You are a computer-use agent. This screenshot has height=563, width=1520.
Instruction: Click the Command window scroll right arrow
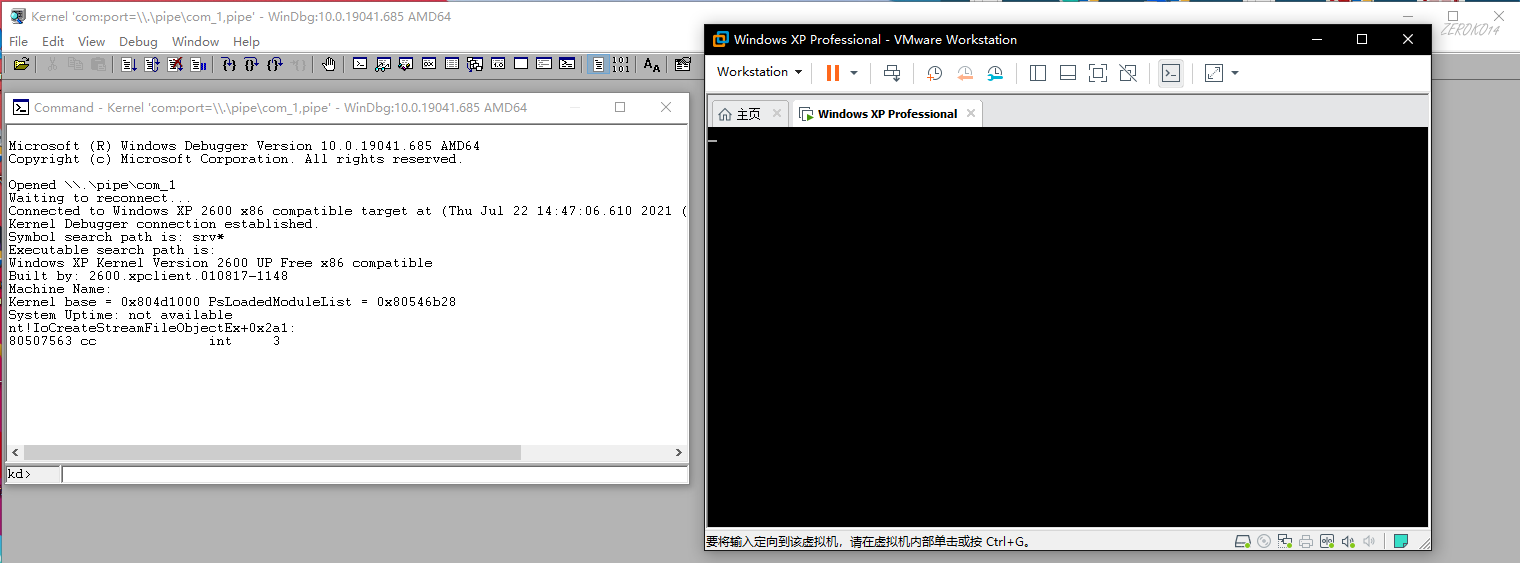pos(678,452)
